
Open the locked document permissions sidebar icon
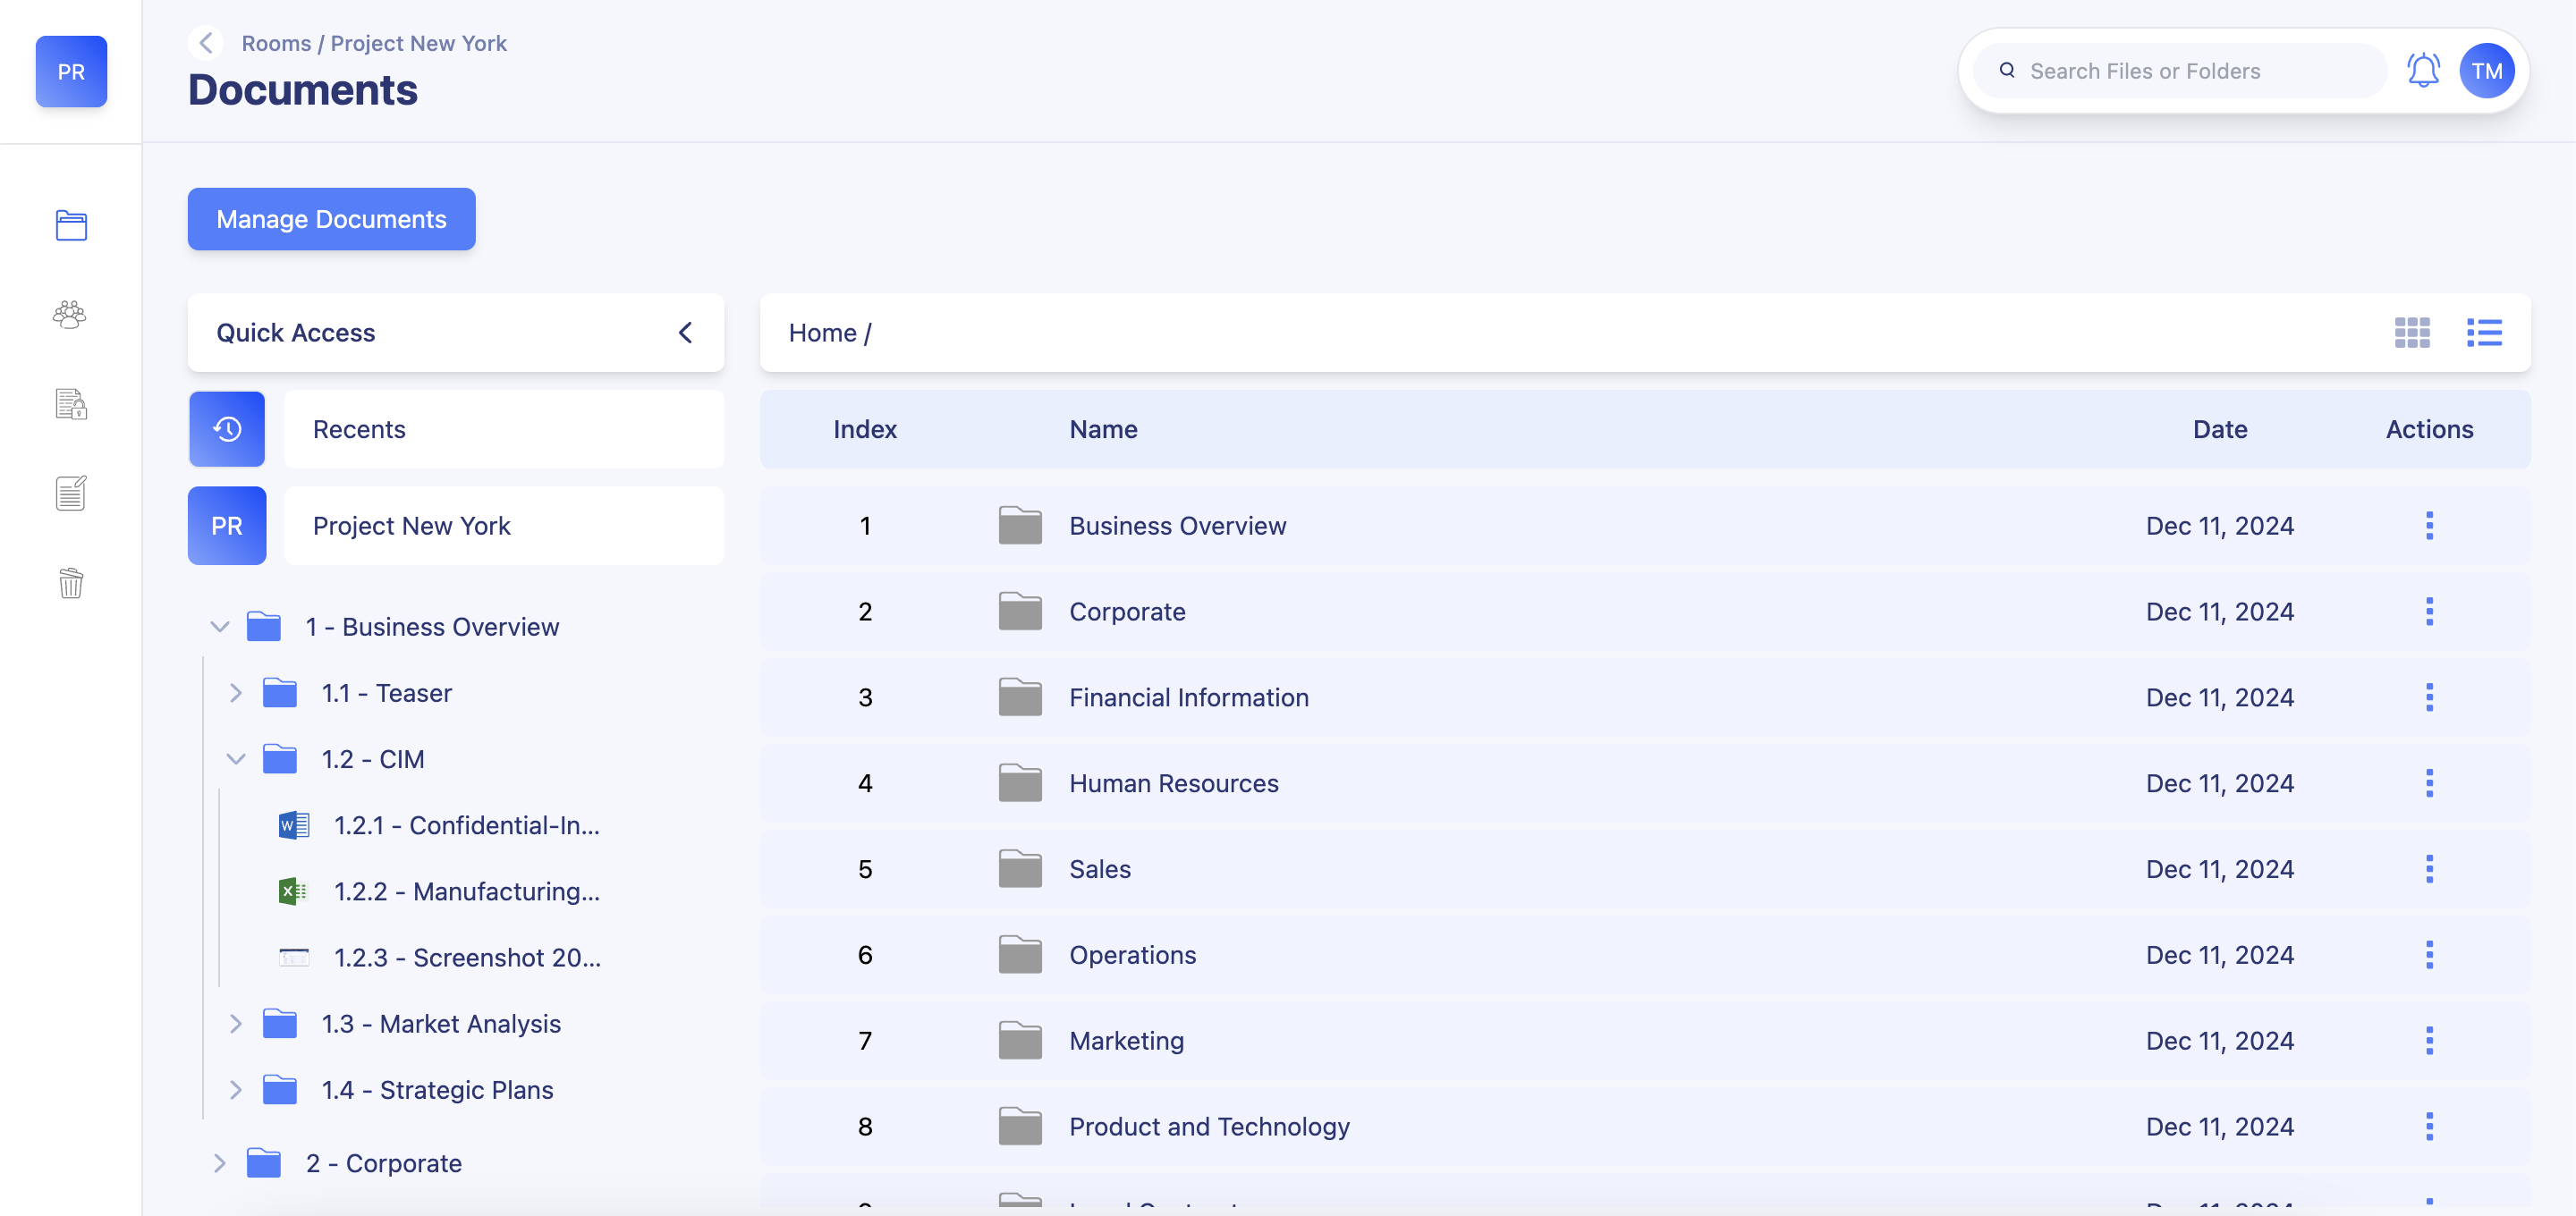71,404
